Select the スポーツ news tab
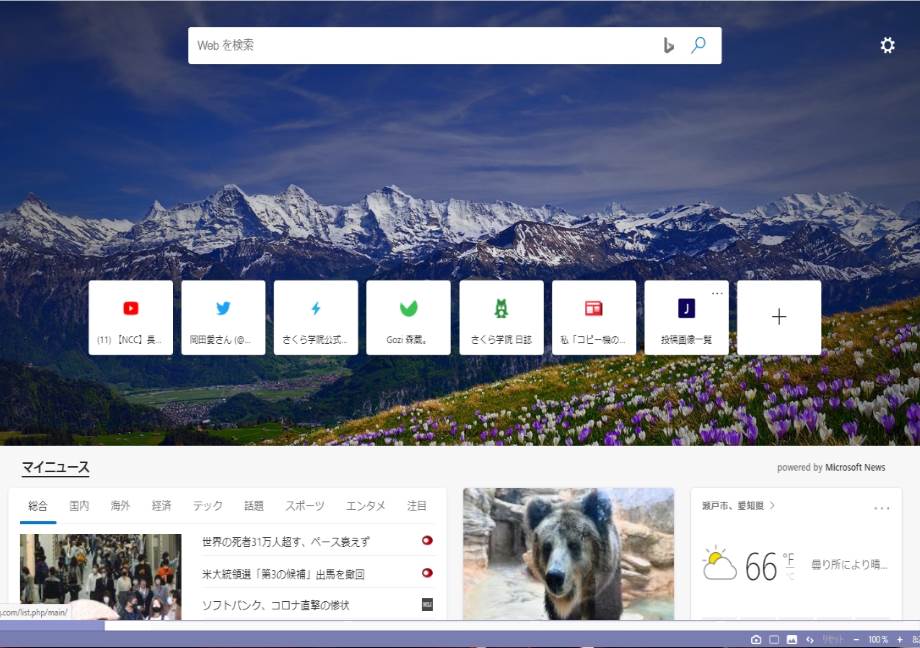920x648 pixels. (304, 506)
